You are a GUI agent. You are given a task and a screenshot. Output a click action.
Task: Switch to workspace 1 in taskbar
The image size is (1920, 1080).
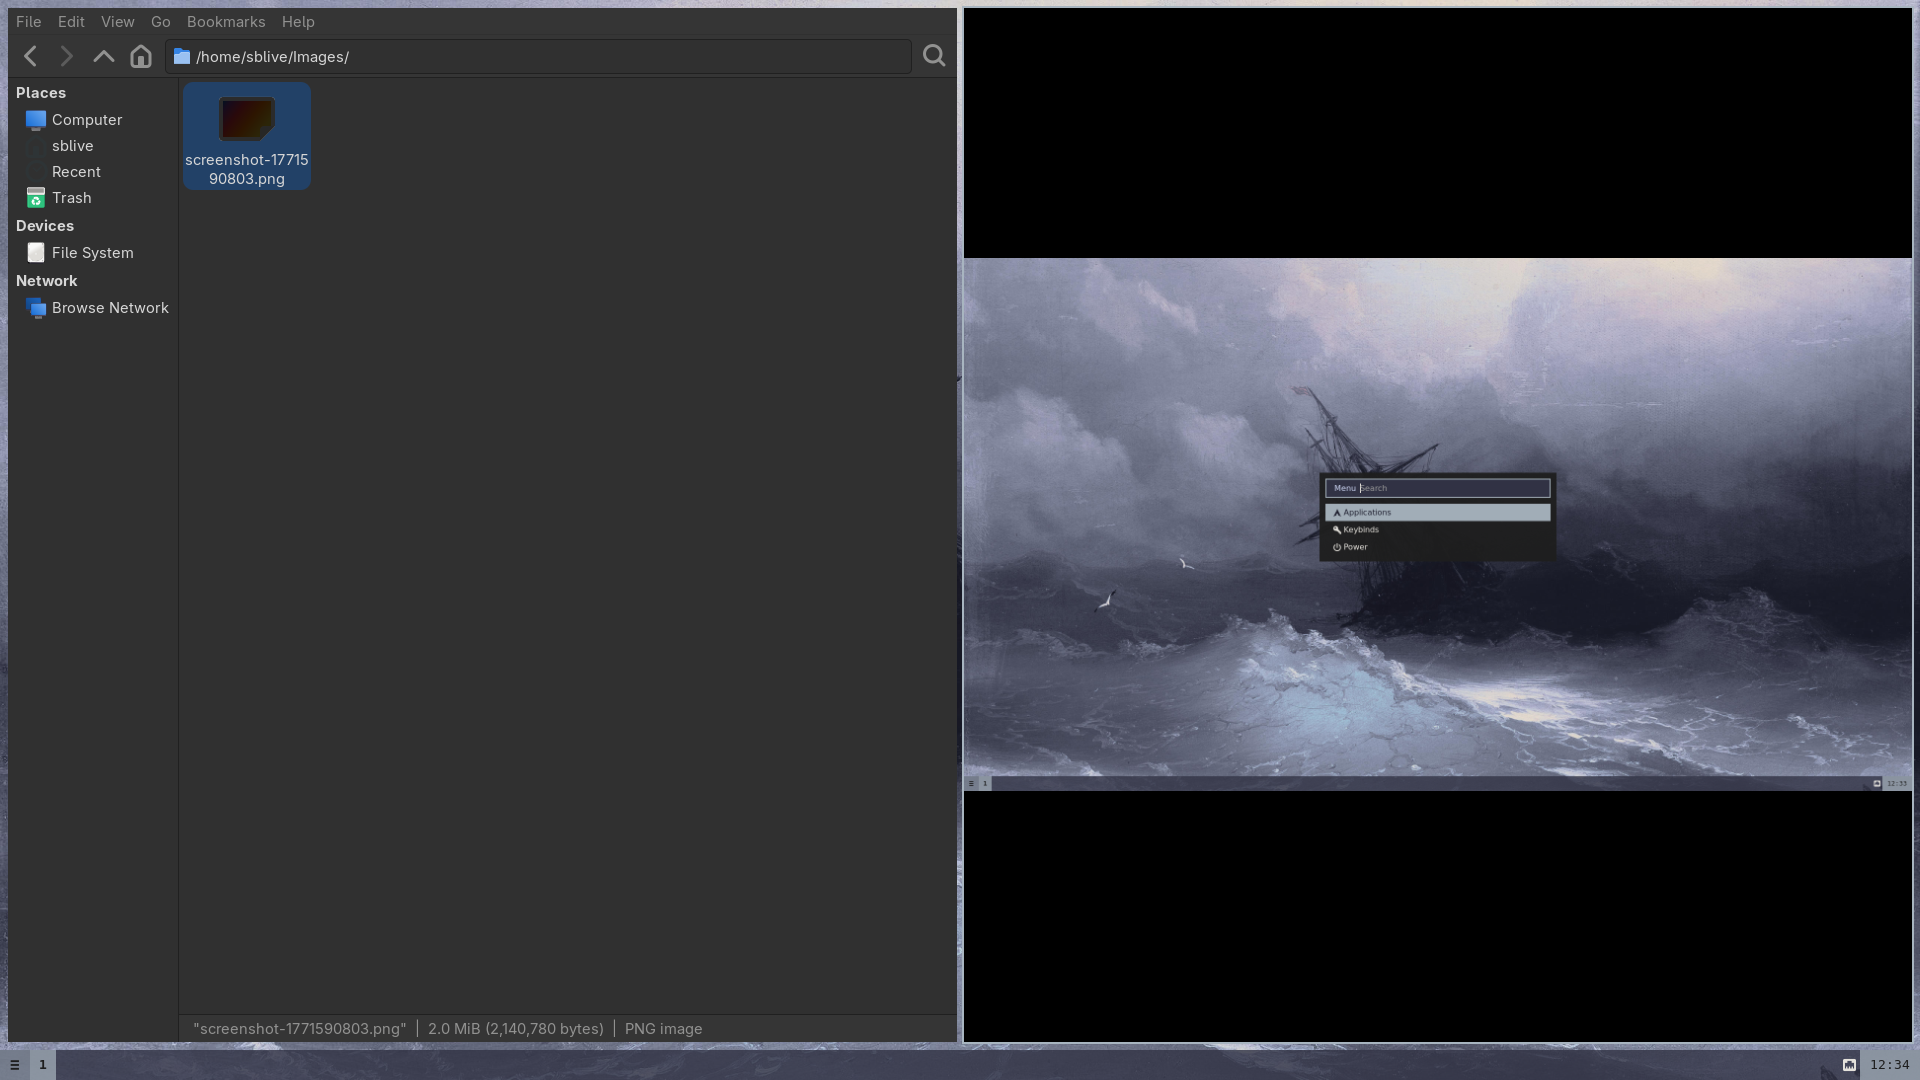tap(43, 1065)
